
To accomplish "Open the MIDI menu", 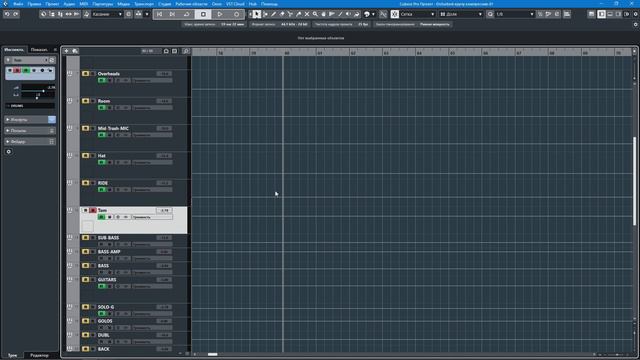I will click(84, 4).
